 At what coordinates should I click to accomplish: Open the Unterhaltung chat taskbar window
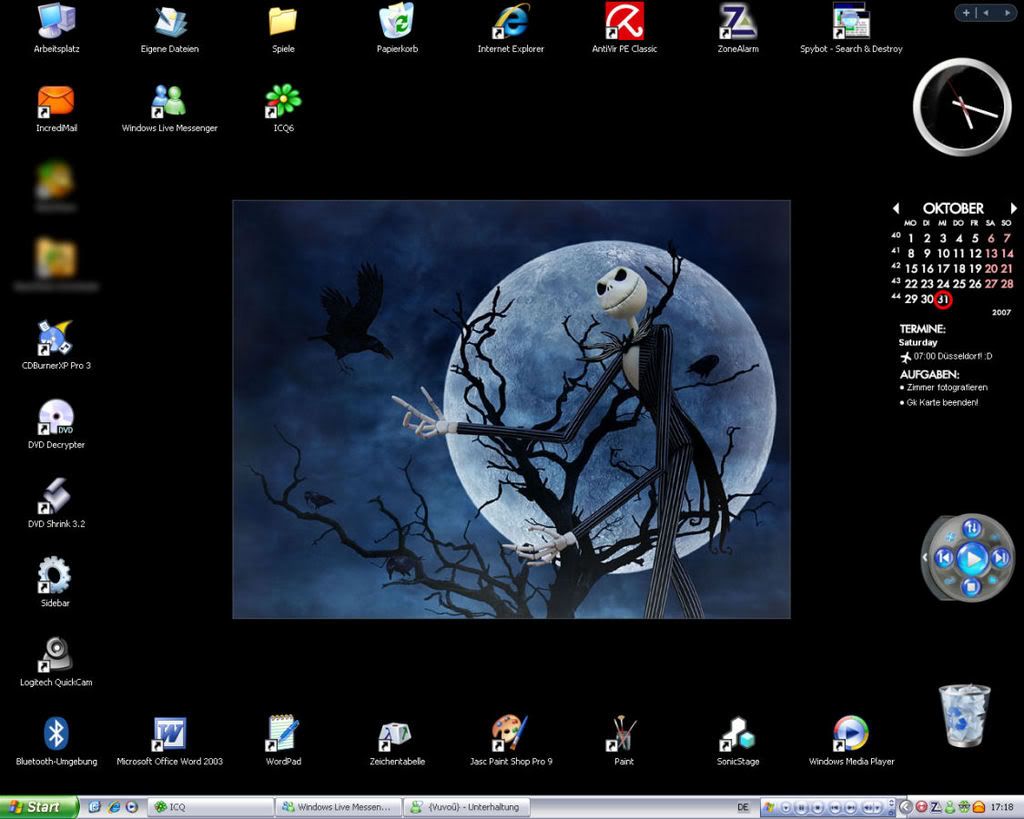tap(466, 807)
